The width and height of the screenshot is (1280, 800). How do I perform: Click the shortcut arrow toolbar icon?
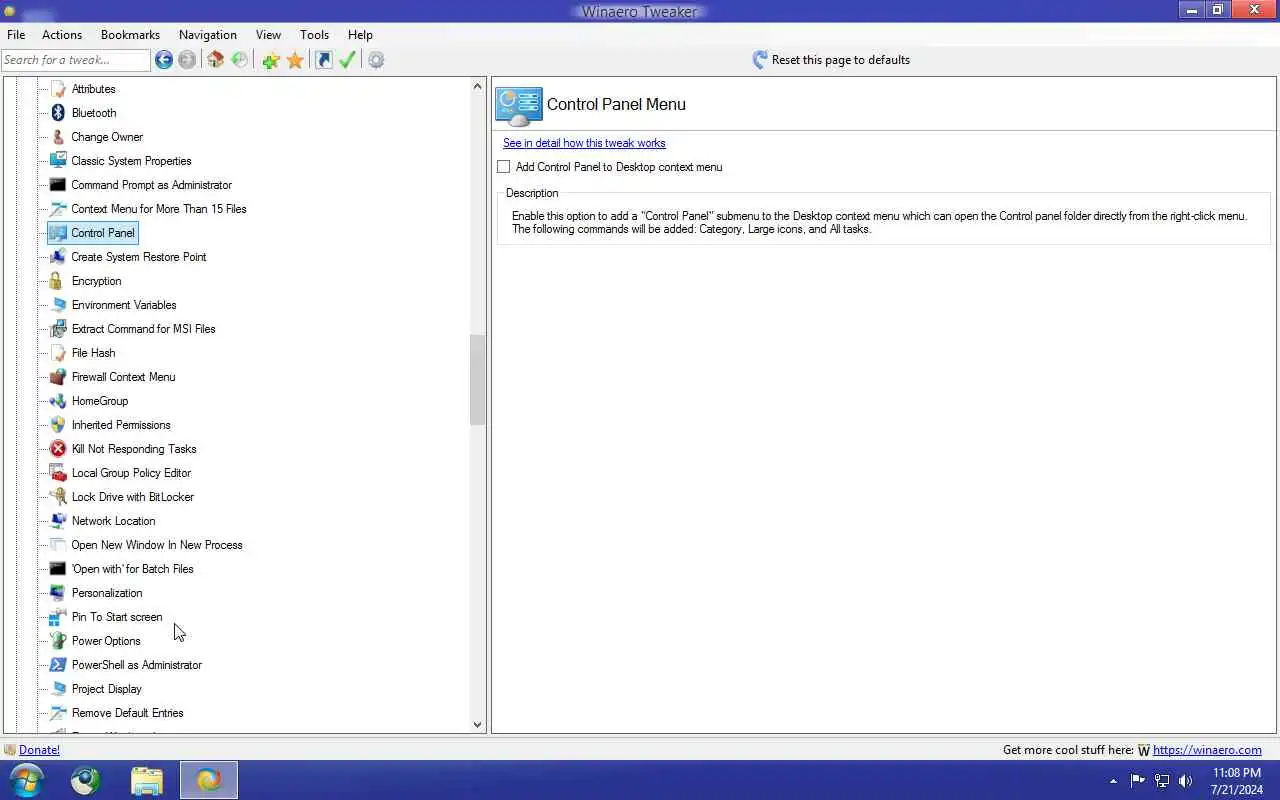click(323, 60)
